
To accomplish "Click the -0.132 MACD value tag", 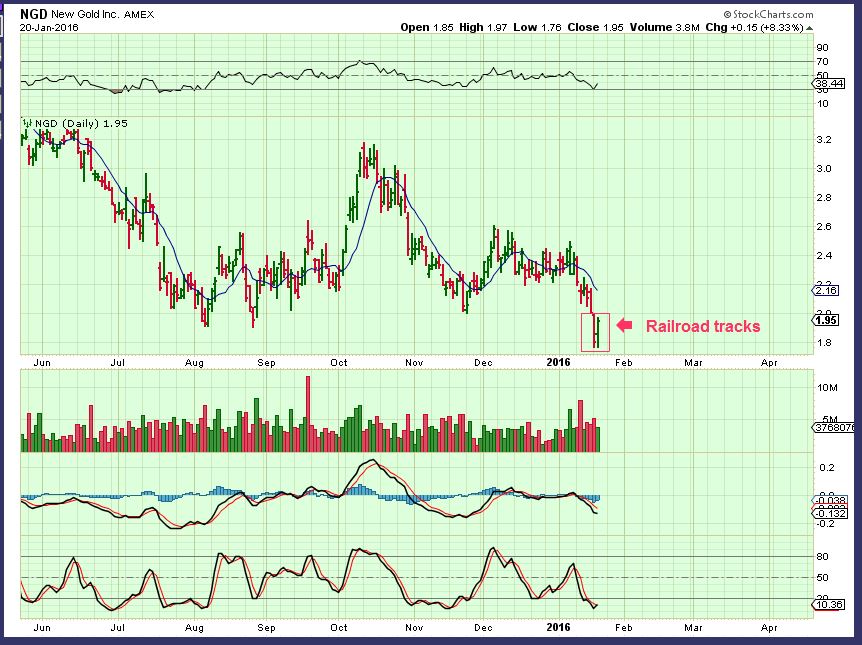I will click(827, 515).
